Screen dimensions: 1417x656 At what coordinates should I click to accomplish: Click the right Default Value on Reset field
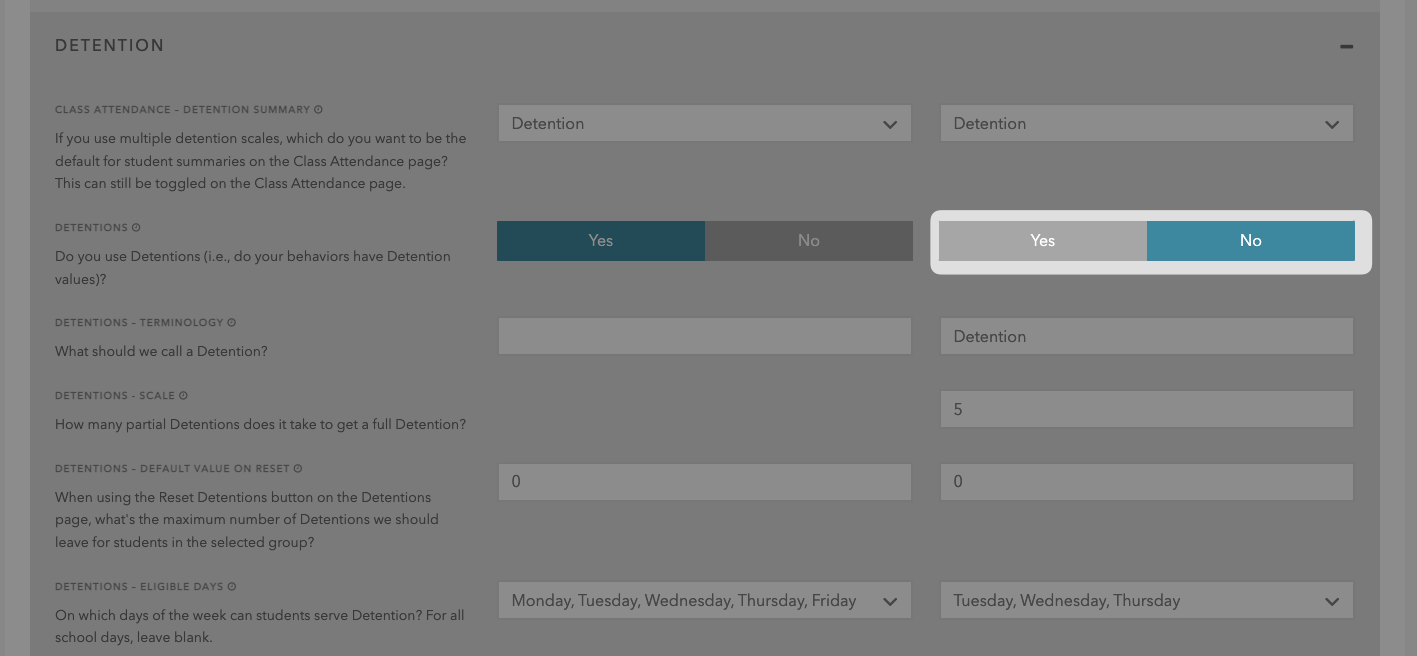click(x=1146, y=482)
